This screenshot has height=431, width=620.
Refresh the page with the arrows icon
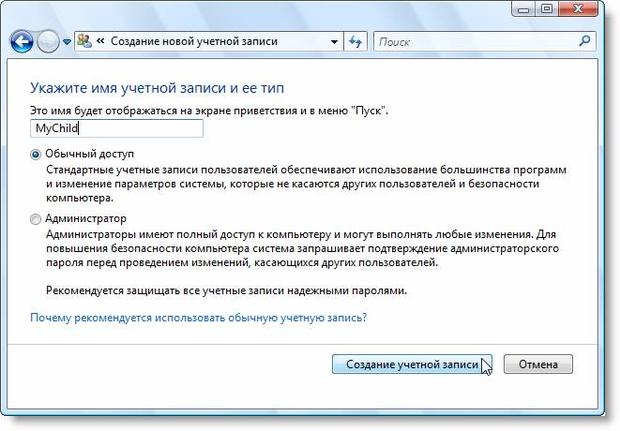click(x=355, y=42)
